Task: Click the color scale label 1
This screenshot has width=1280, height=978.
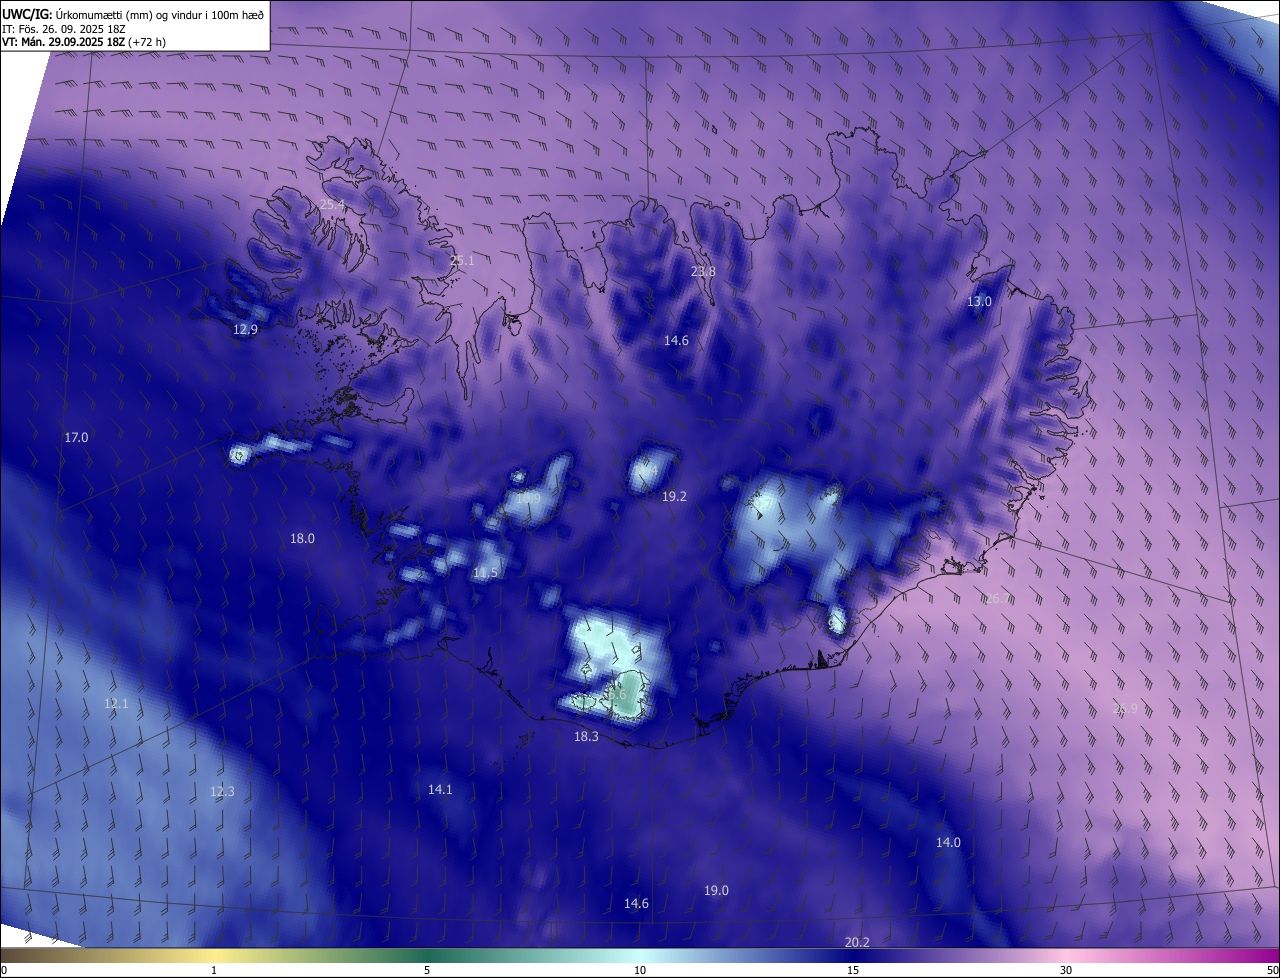Action: [x=214, y=971]
